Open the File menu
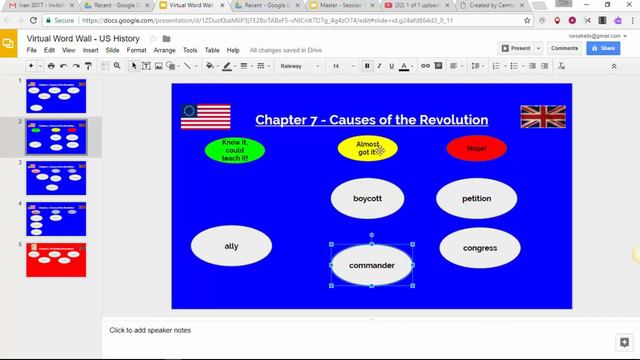 click(31, 50)
